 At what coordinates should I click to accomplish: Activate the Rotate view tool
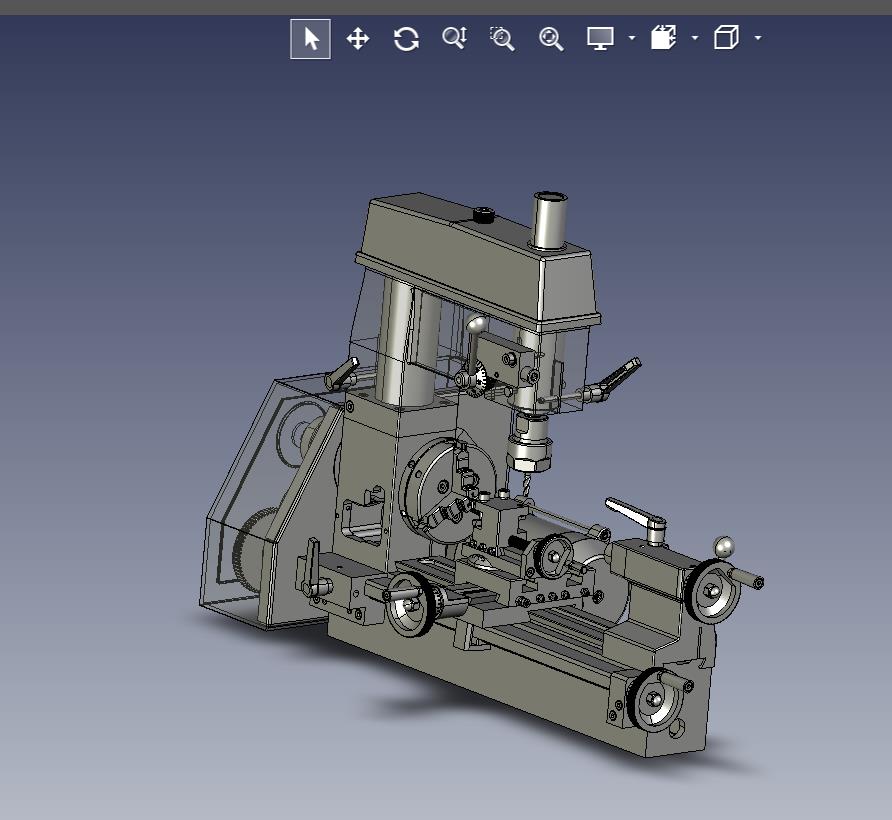(406, 39)
